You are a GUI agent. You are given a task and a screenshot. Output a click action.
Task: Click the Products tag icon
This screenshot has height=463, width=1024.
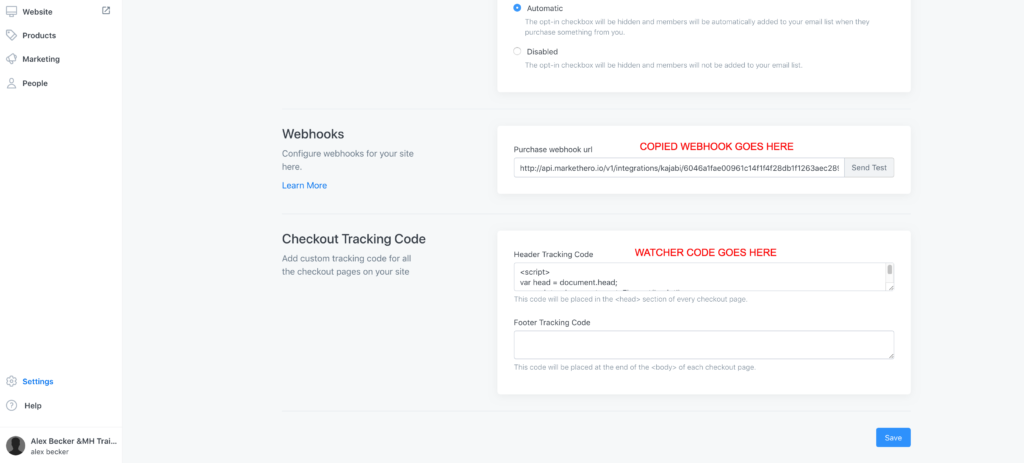coord(11,35)
